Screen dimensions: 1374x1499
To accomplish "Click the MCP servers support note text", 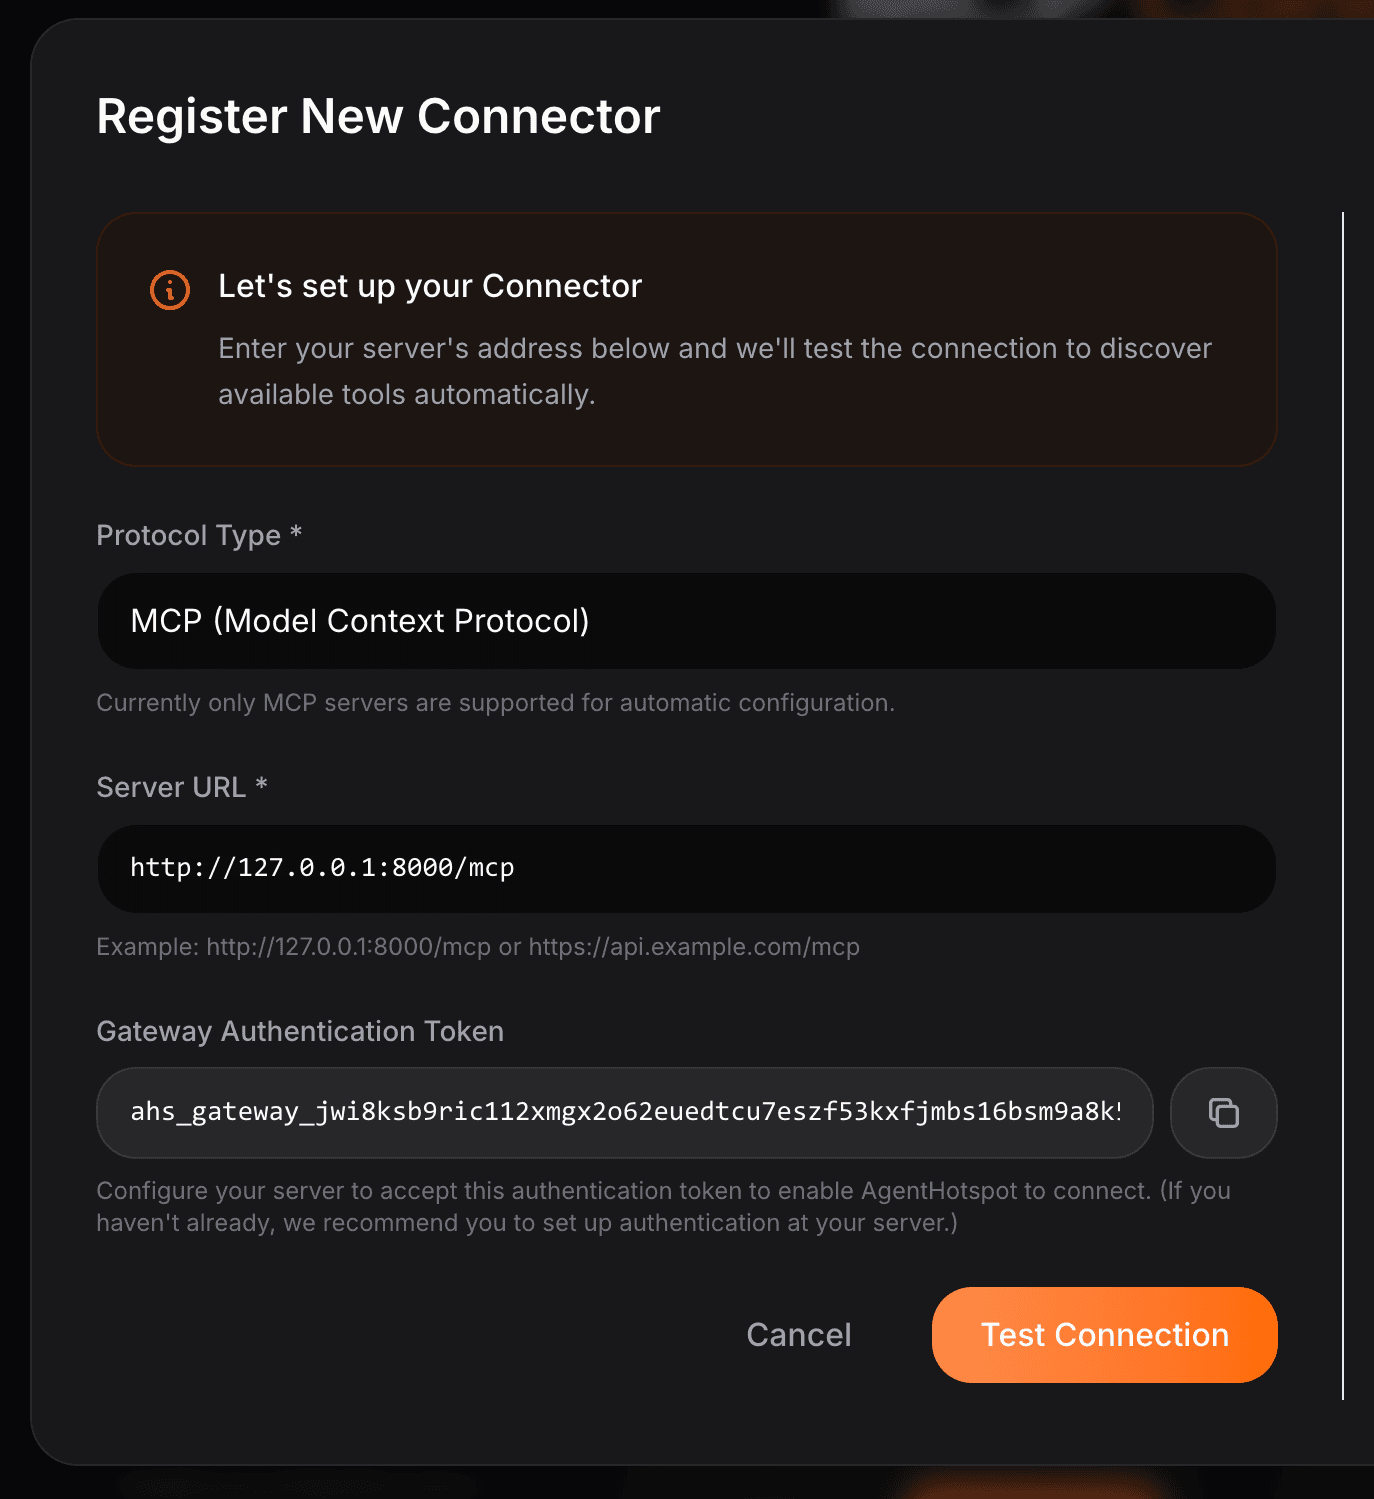I will (x=495, y=702).
